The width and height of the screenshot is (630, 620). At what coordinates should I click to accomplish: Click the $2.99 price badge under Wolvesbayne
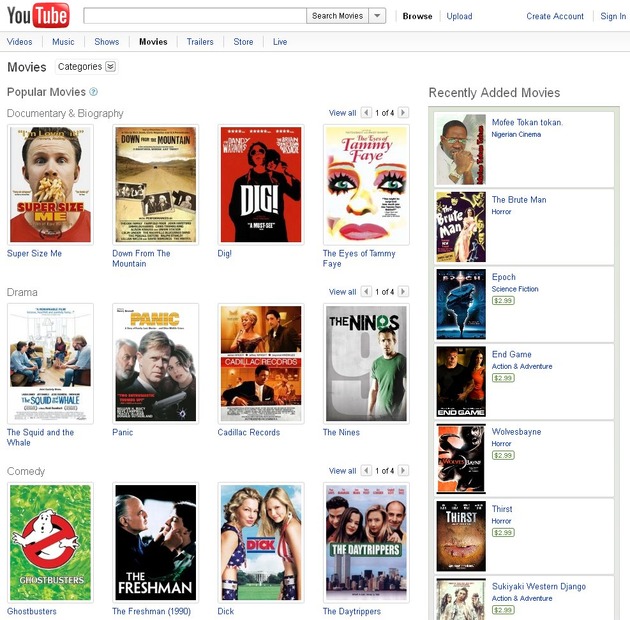pos(503,455)
